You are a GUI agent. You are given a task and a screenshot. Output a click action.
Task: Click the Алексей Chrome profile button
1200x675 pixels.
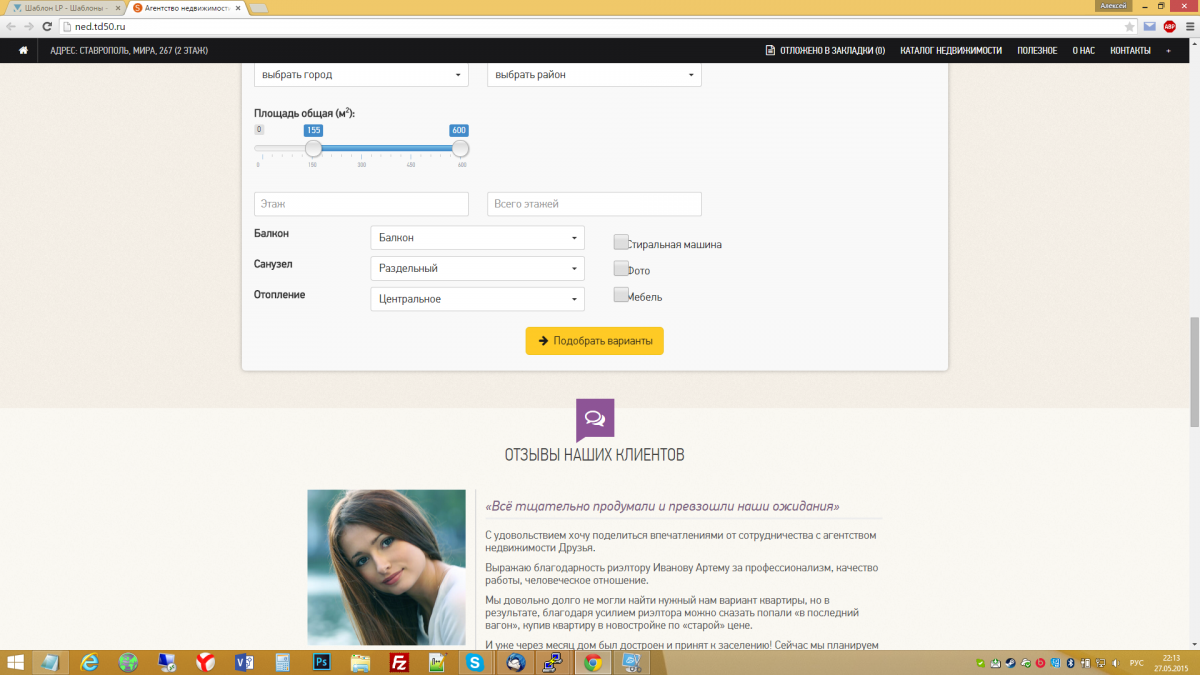coord(1113,6)
